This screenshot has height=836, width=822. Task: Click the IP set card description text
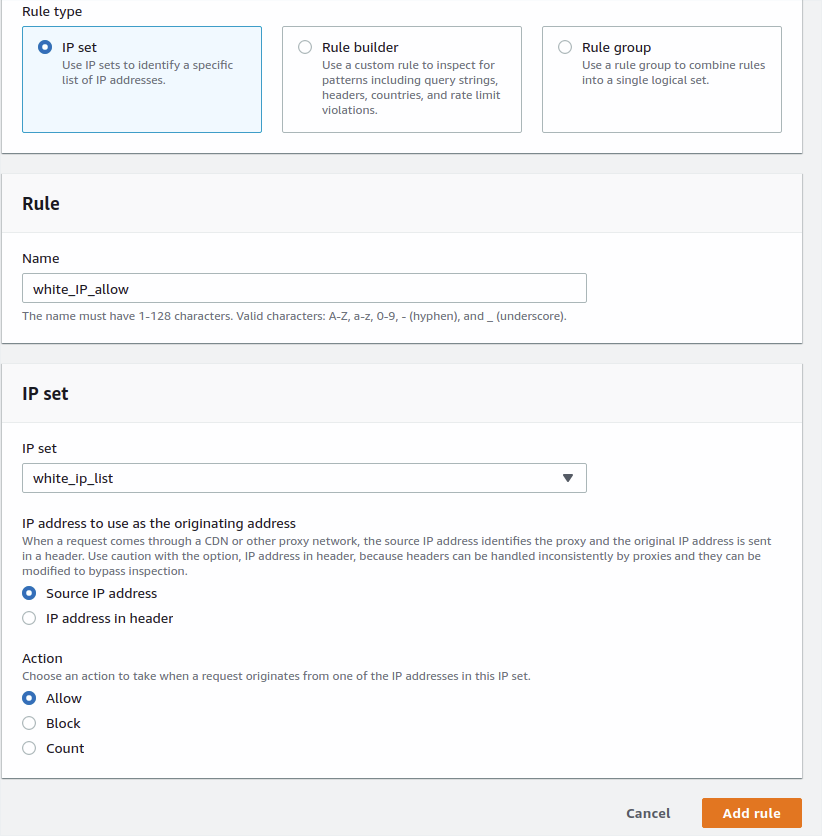(x=147, y=73)
